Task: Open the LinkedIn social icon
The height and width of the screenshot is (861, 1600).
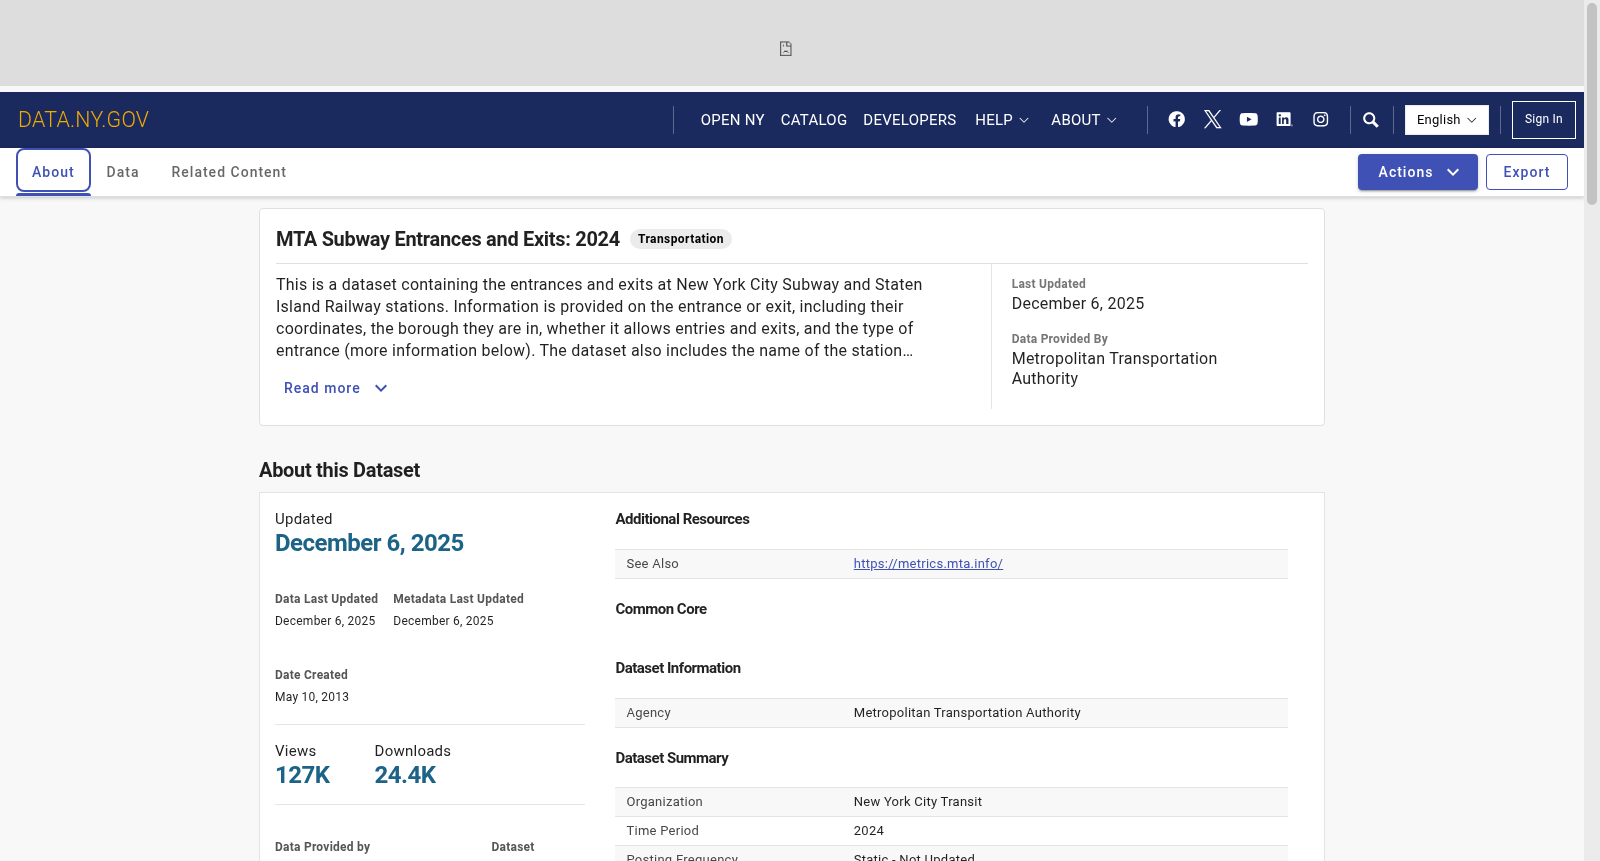Action: 1284,119
